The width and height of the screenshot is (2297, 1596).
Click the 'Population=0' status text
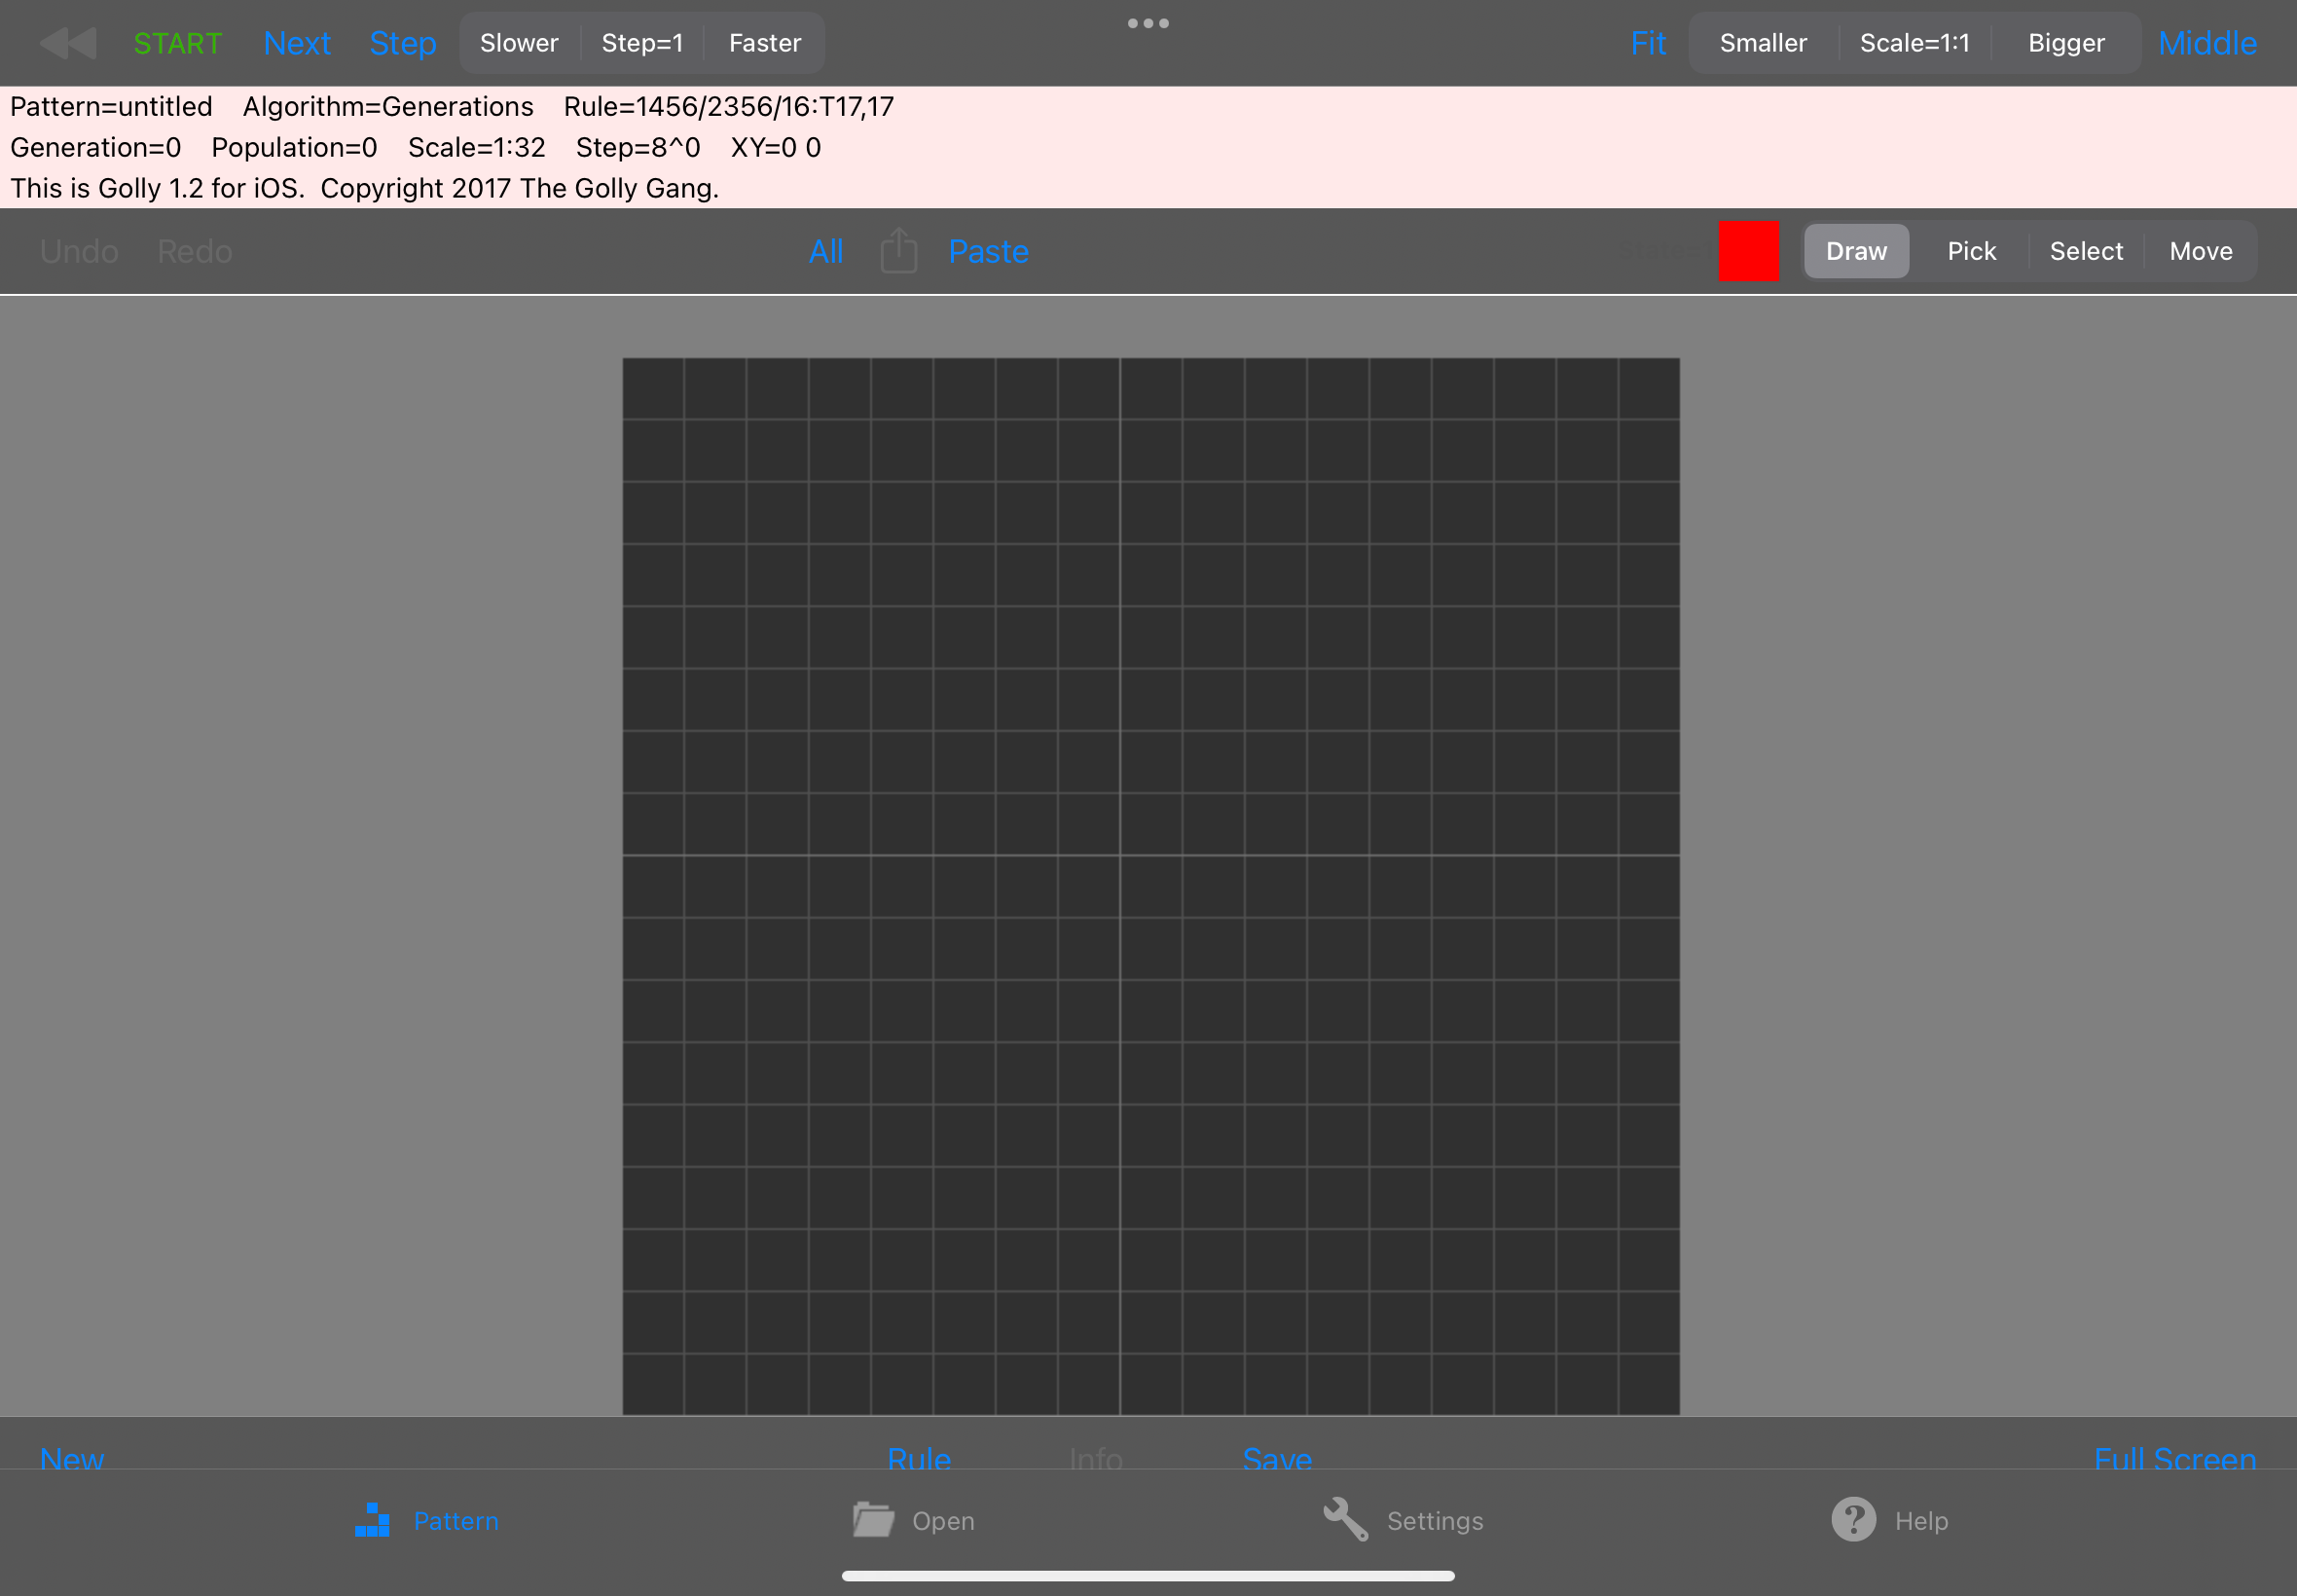pos(294,147)
